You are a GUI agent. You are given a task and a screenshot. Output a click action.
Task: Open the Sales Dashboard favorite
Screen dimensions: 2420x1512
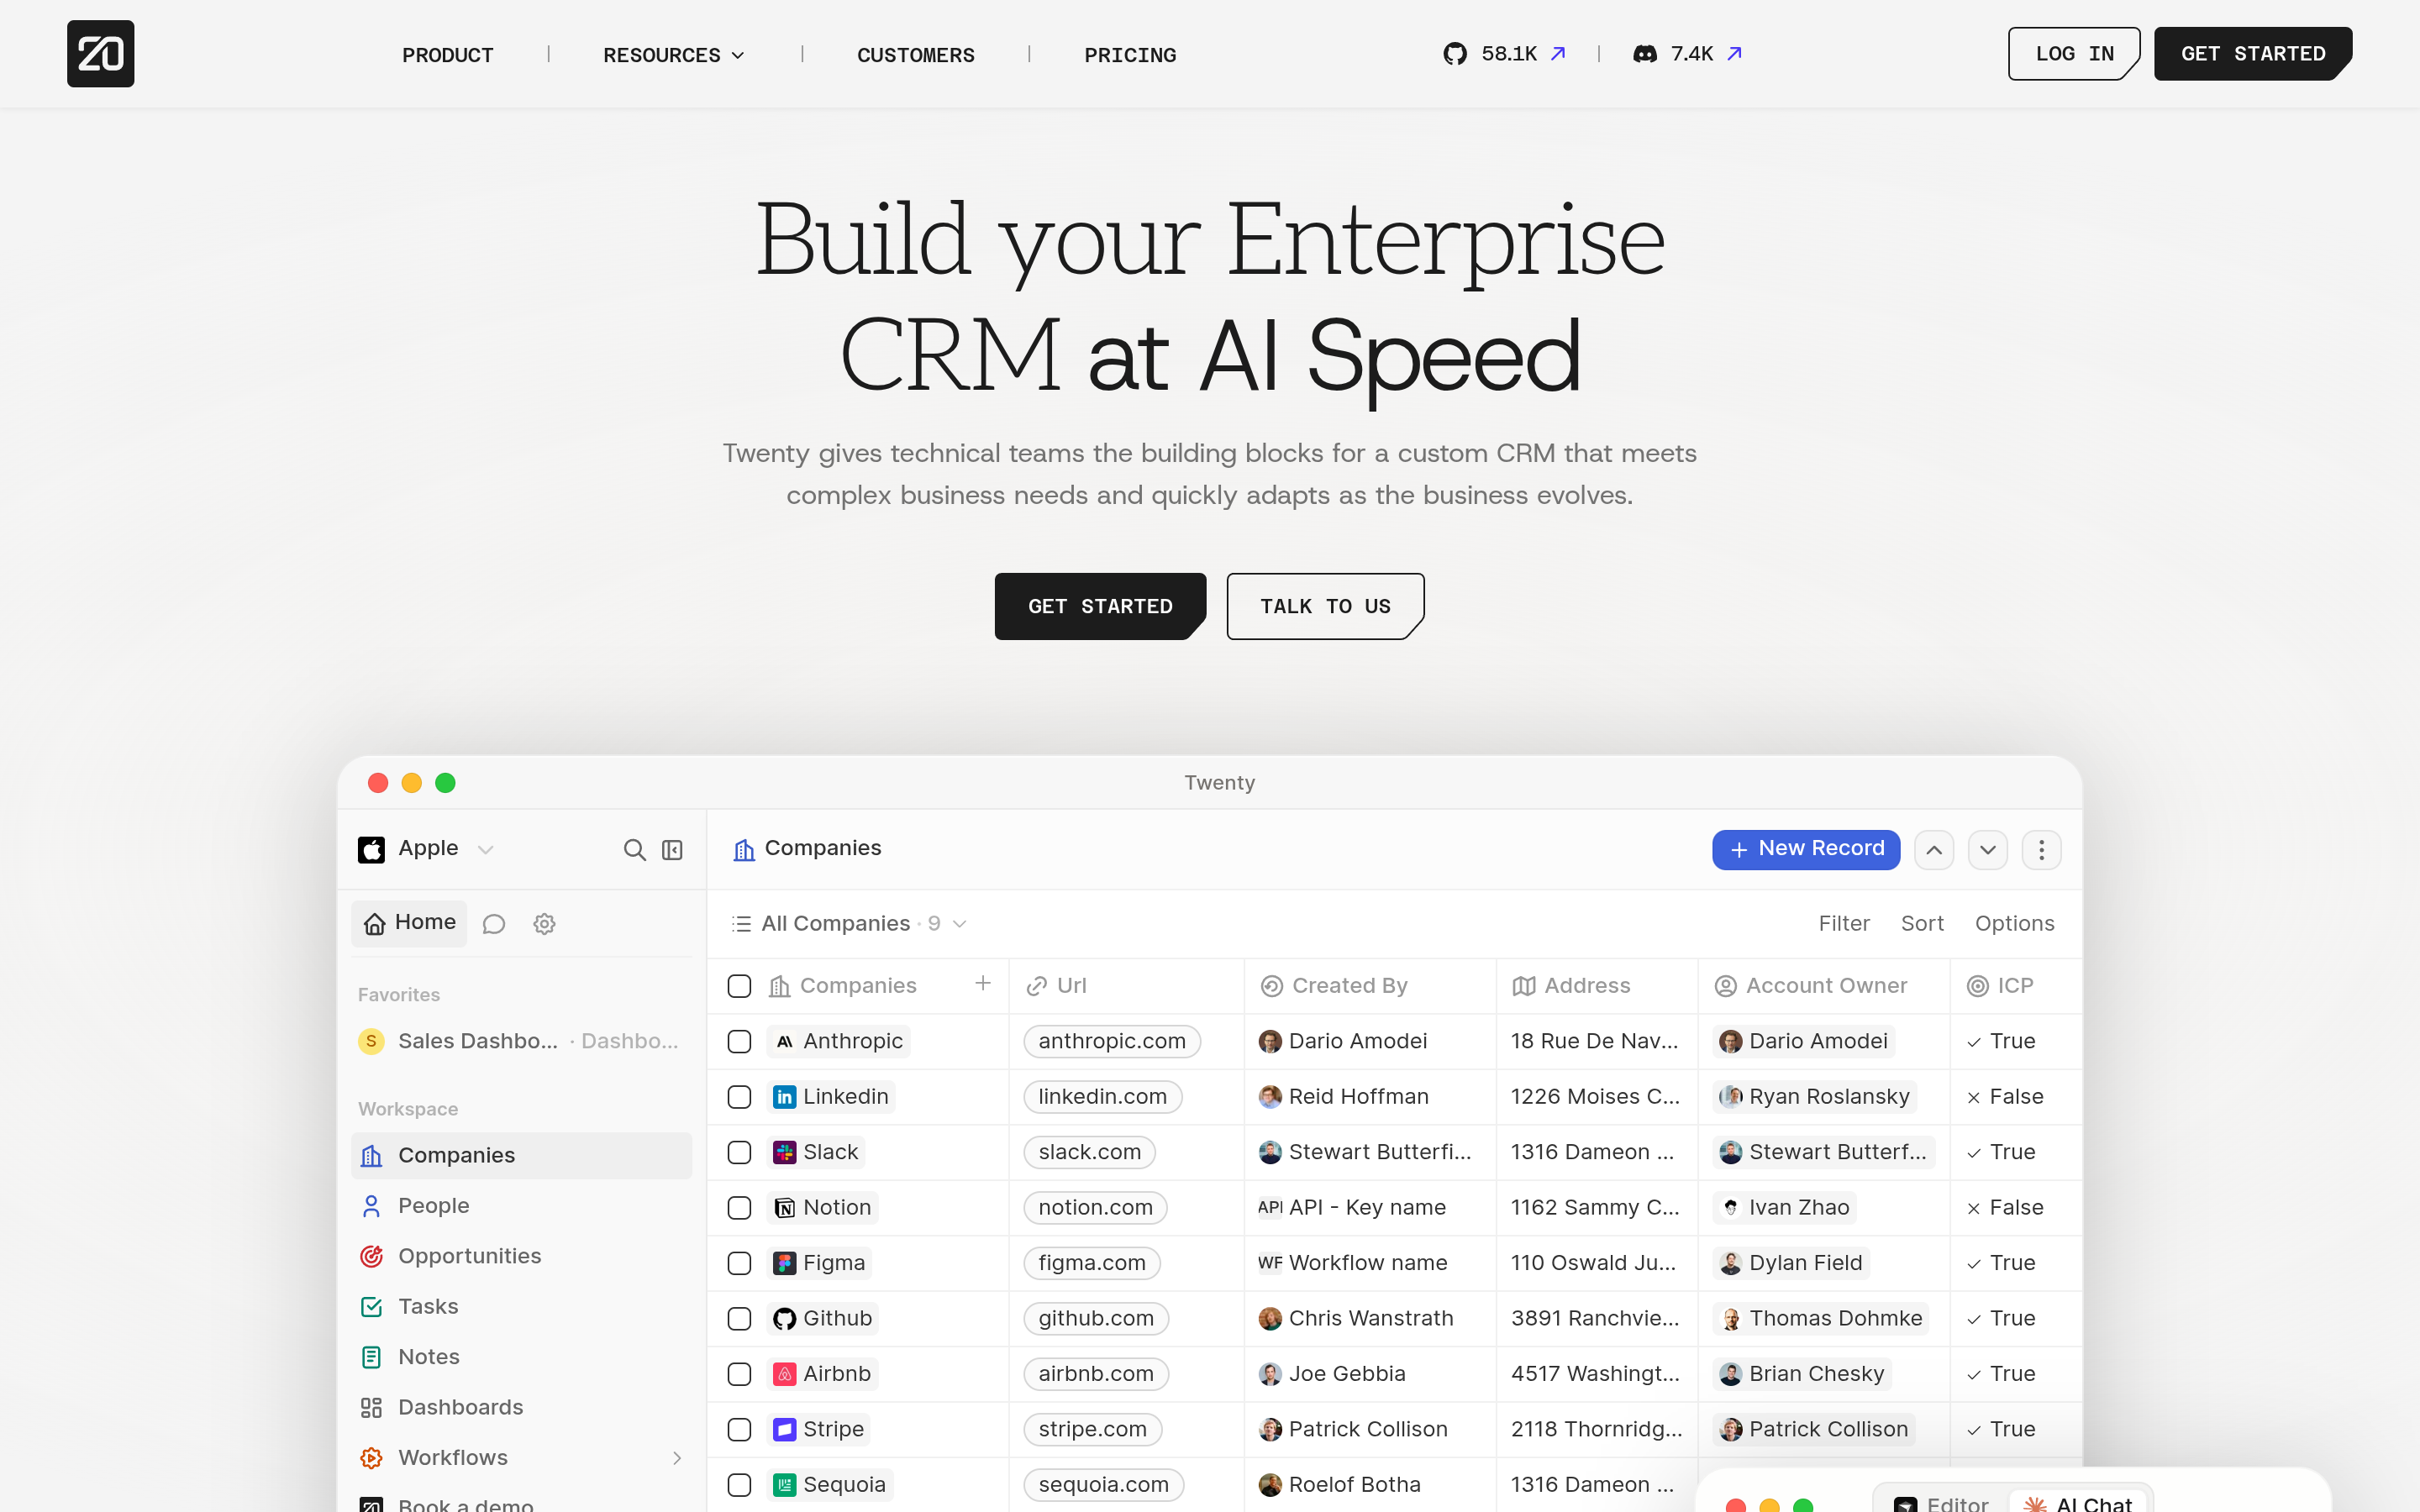[x=521, y=1041]
